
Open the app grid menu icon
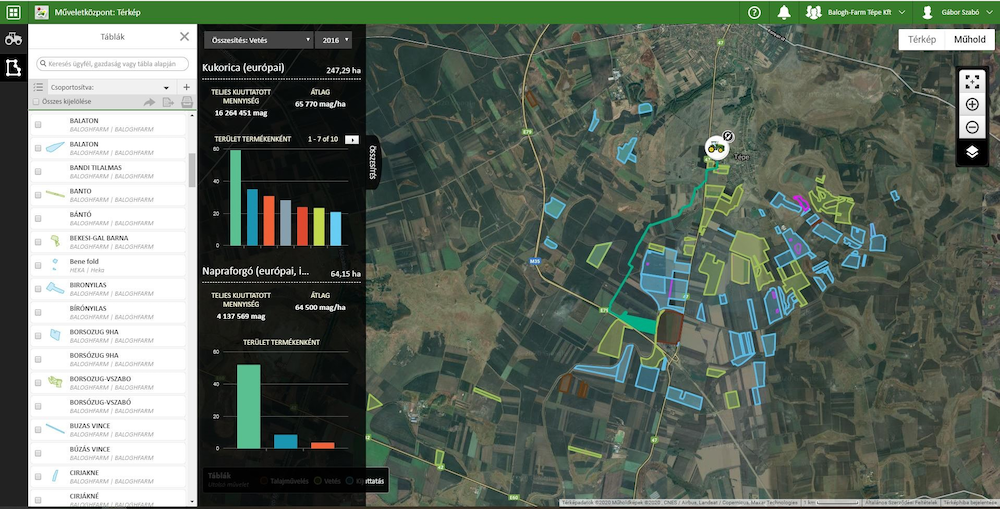[x=13, y=12]
